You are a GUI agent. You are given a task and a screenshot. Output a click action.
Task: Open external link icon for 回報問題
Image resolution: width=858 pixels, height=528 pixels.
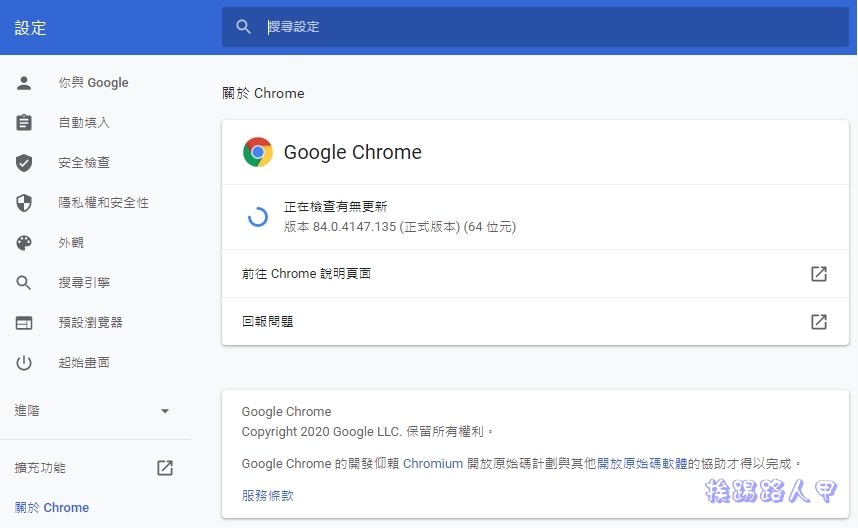coord(819,321)
